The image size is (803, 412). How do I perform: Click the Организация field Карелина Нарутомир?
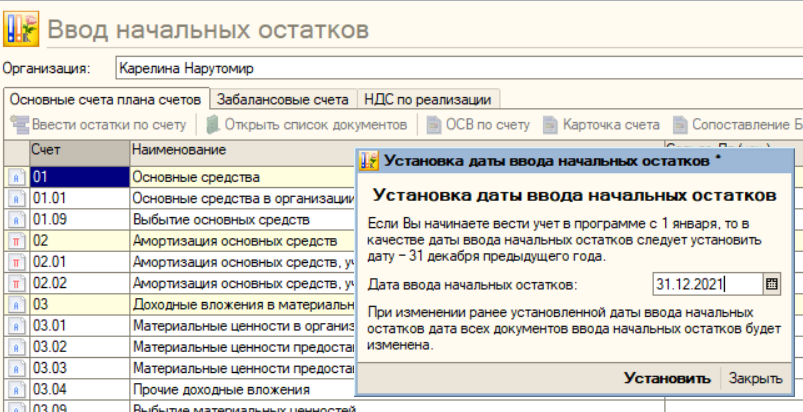[x=459, y=68]
